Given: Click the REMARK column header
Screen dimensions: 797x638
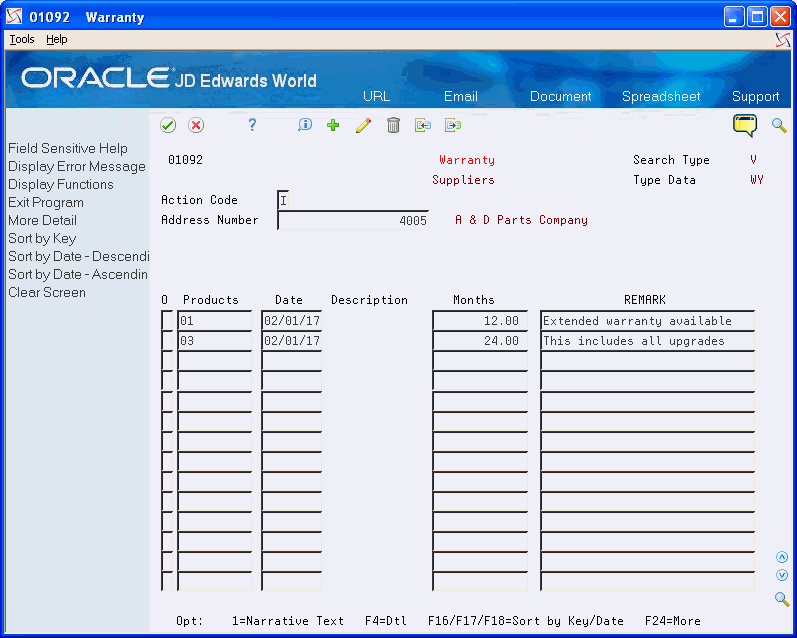Looking at the screenshot, I should pyautogui.click(x=645, y=300).
